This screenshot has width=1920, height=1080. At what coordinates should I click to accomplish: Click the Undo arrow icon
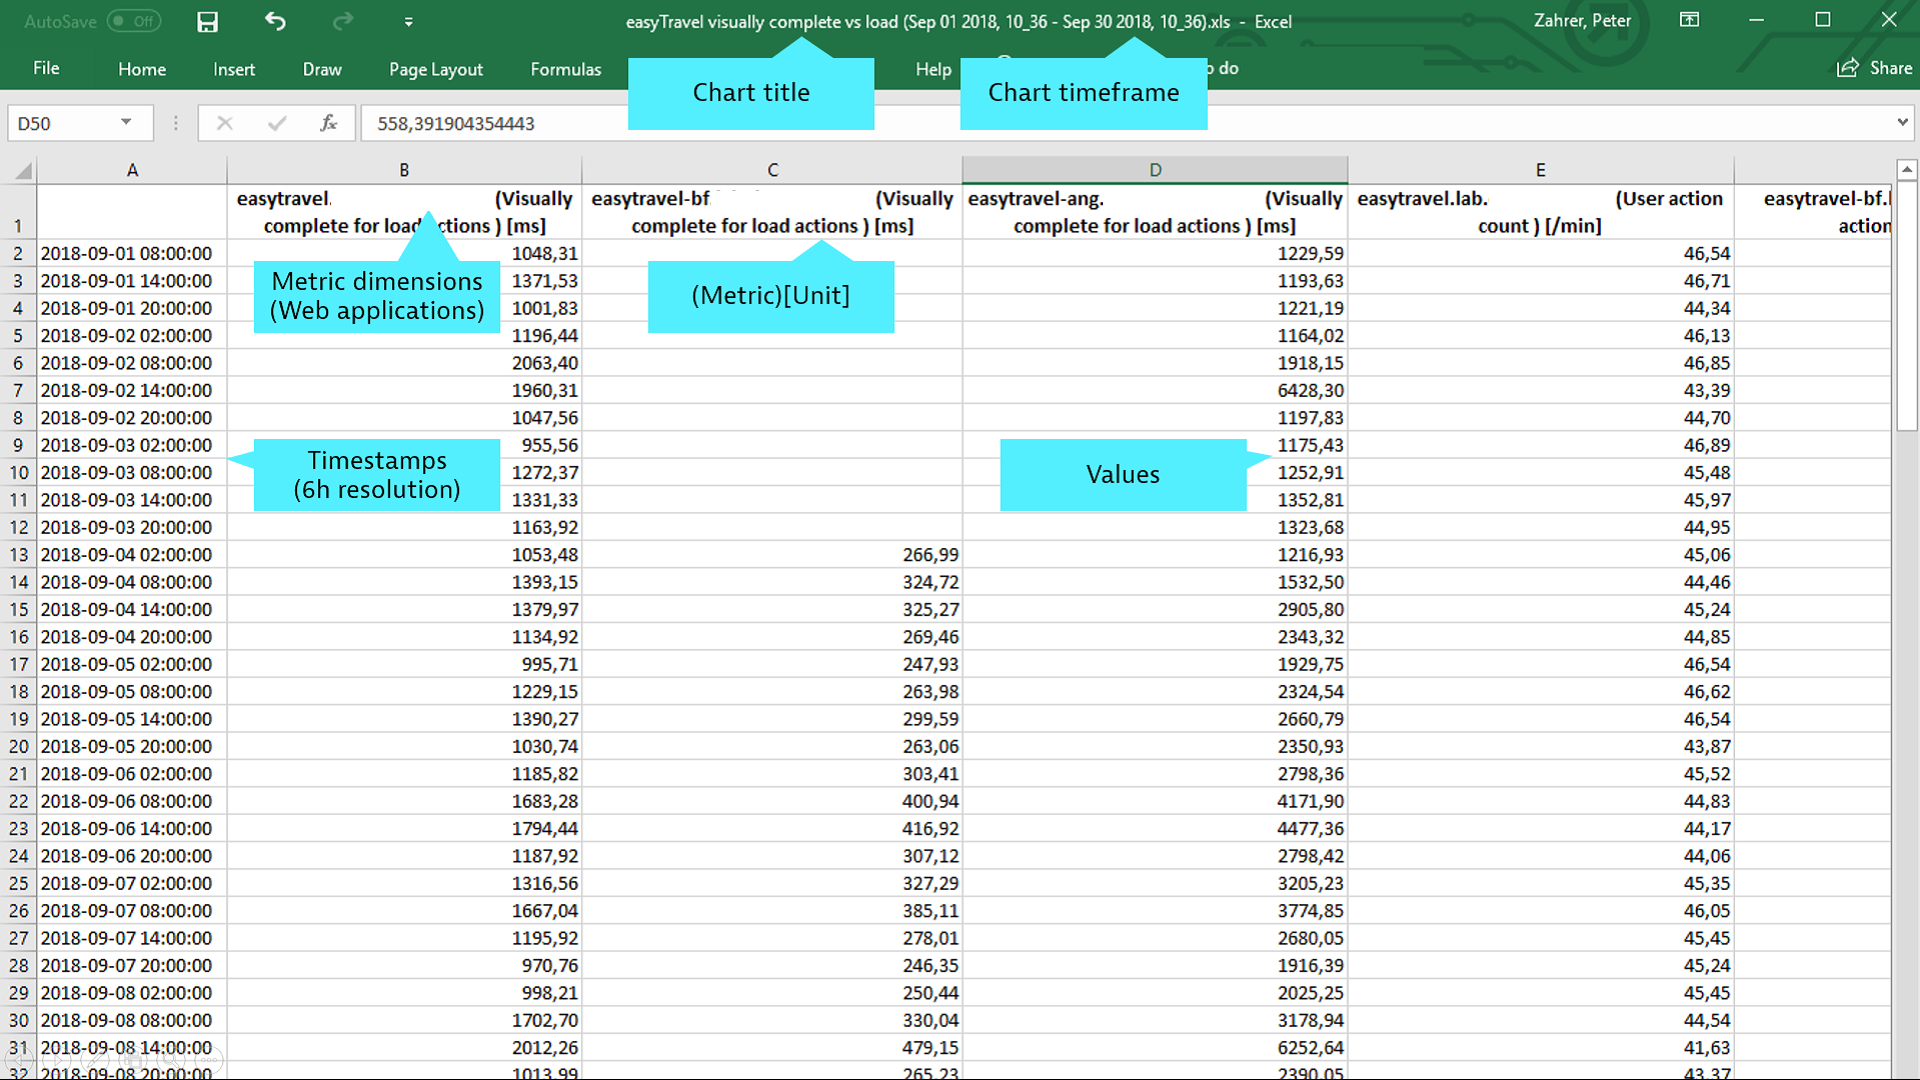tap(275, 21)
